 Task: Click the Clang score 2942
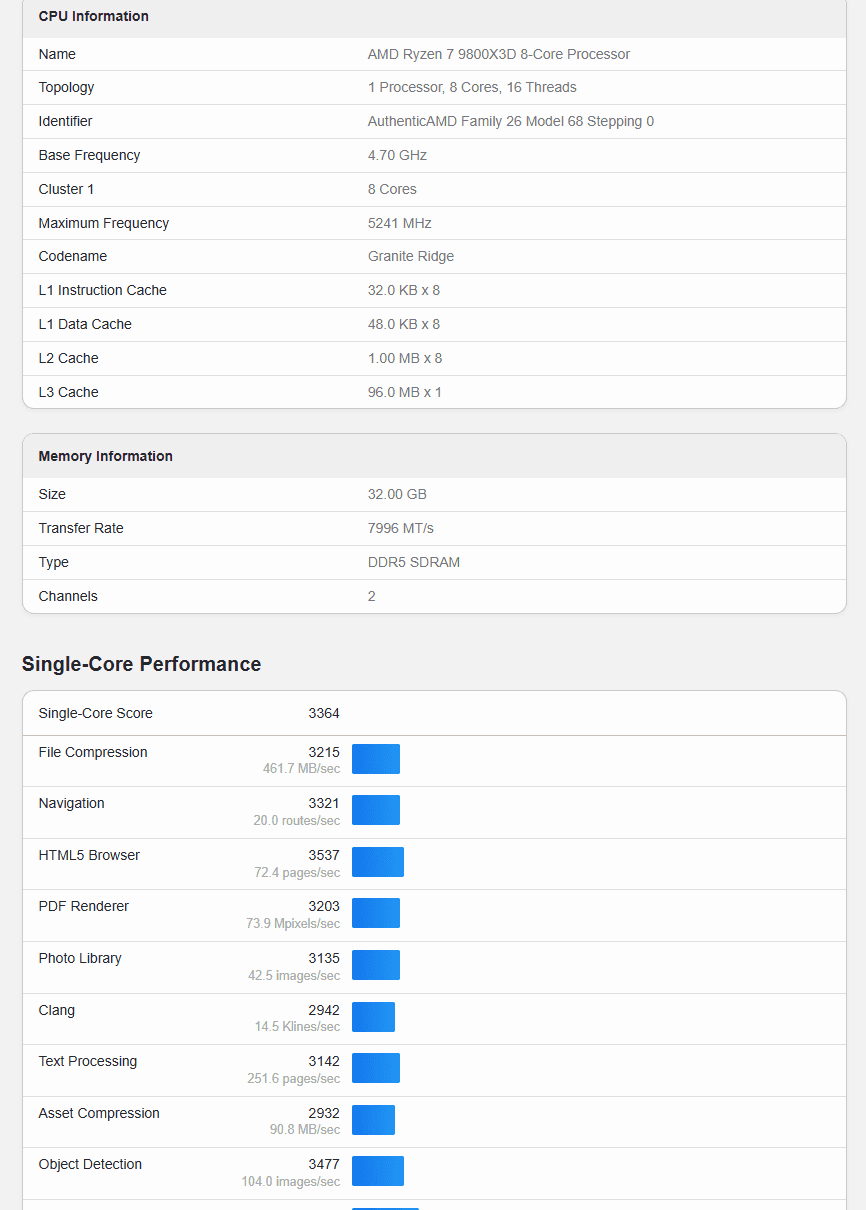324,1010
